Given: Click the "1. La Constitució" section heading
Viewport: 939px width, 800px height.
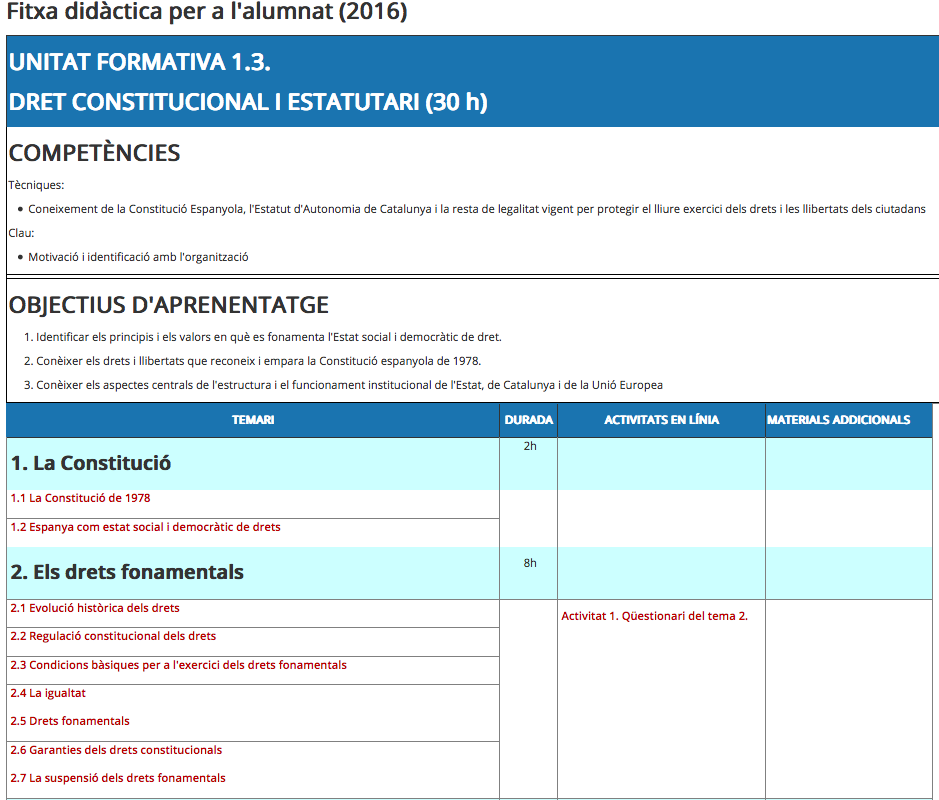Looking at the screenshot, I should [91, 463].
